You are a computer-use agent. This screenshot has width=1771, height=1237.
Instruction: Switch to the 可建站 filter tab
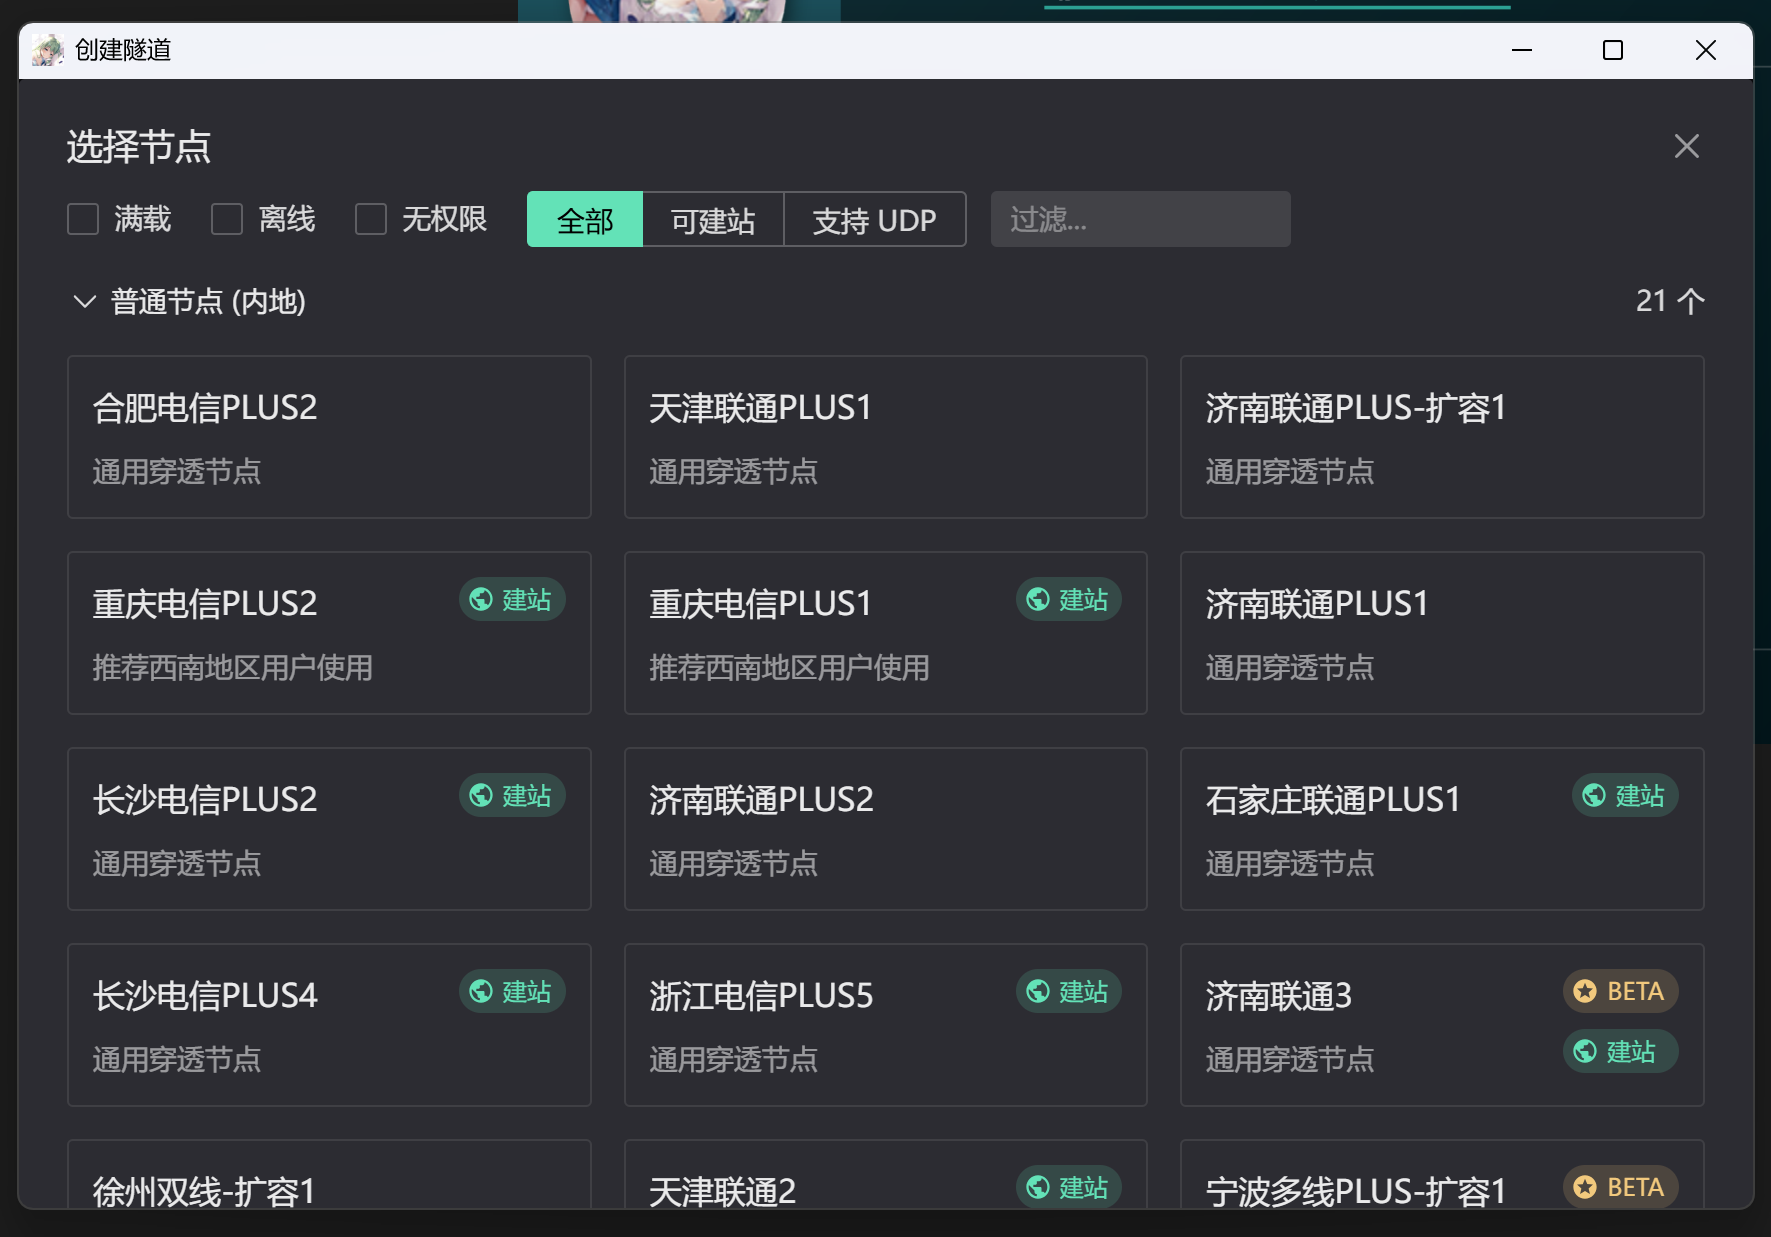tap(712, 220)
